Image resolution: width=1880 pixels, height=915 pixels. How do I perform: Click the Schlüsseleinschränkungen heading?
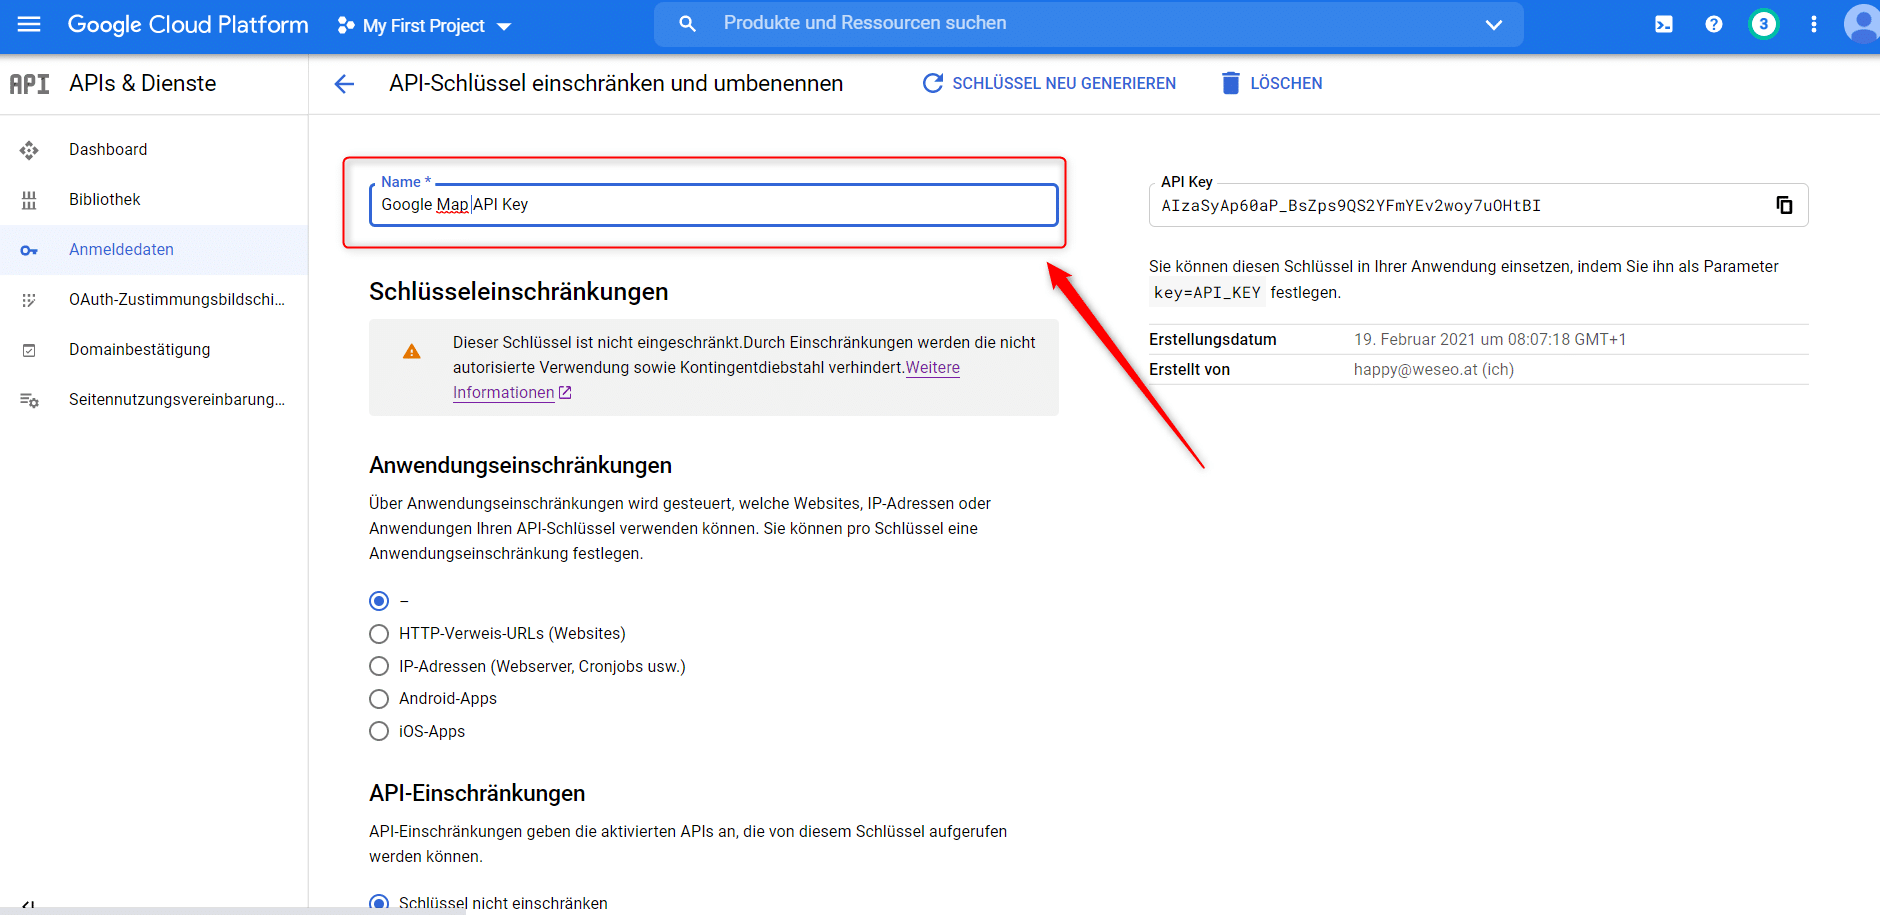click(519, 292)
